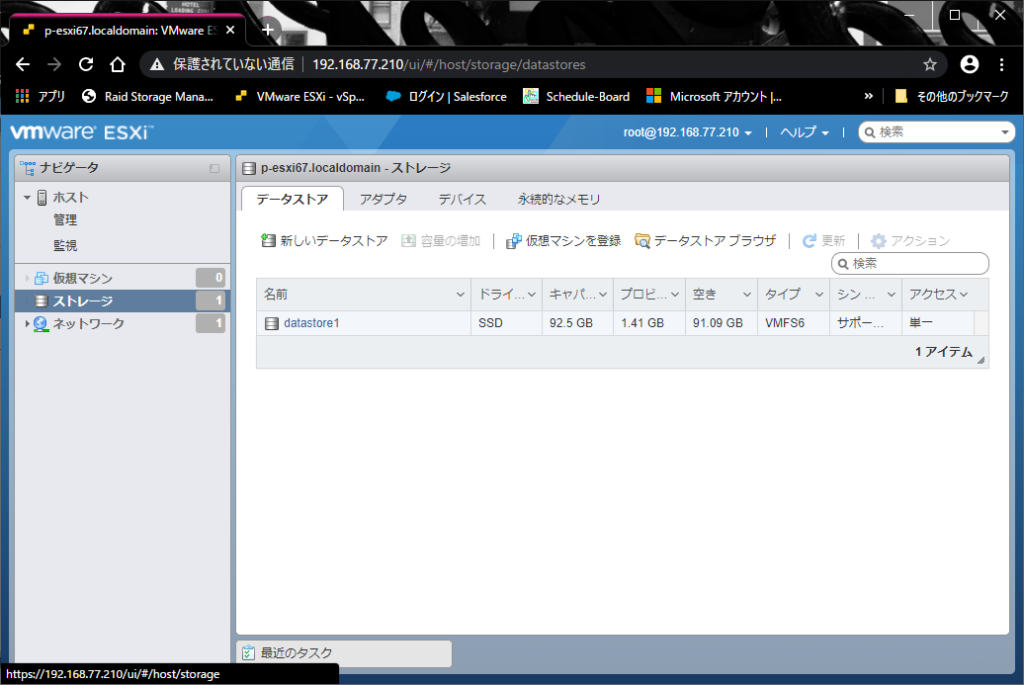This screenshot has width=1024, height=685.
Task: Click 容量の増加 toolbar button
Action: click(441, 241)
